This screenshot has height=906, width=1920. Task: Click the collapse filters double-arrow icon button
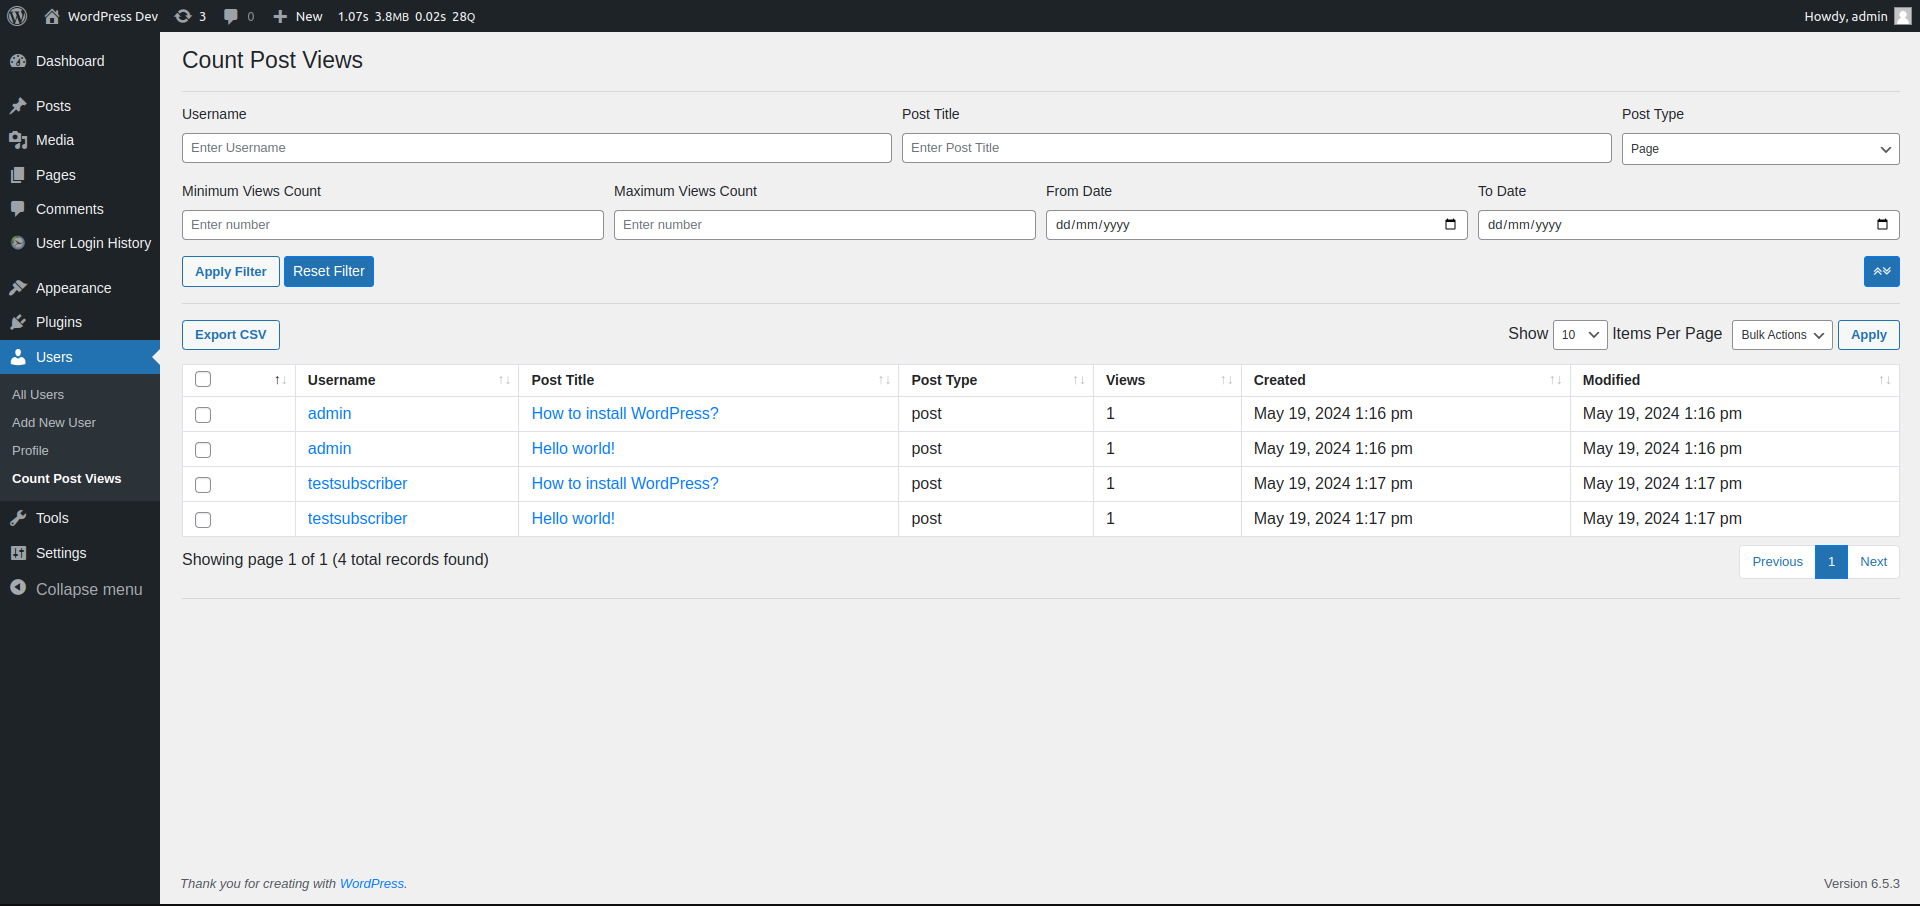click(1881, 271)
